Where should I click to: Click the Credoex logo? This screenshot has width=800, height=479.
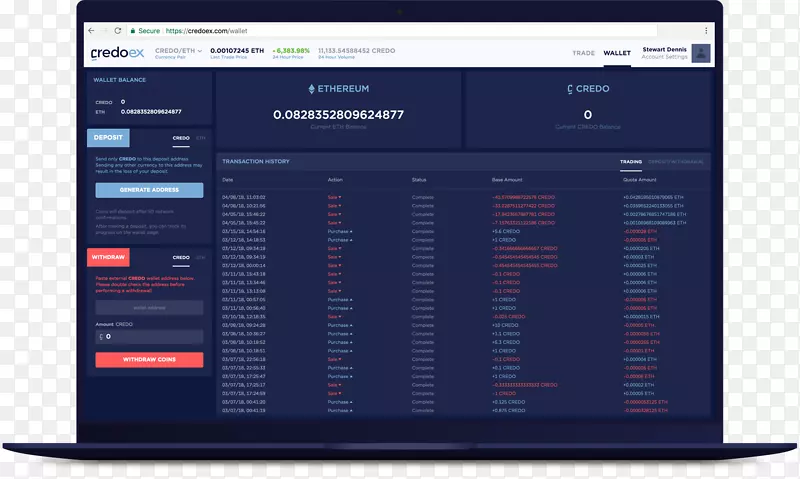point(117,52)
